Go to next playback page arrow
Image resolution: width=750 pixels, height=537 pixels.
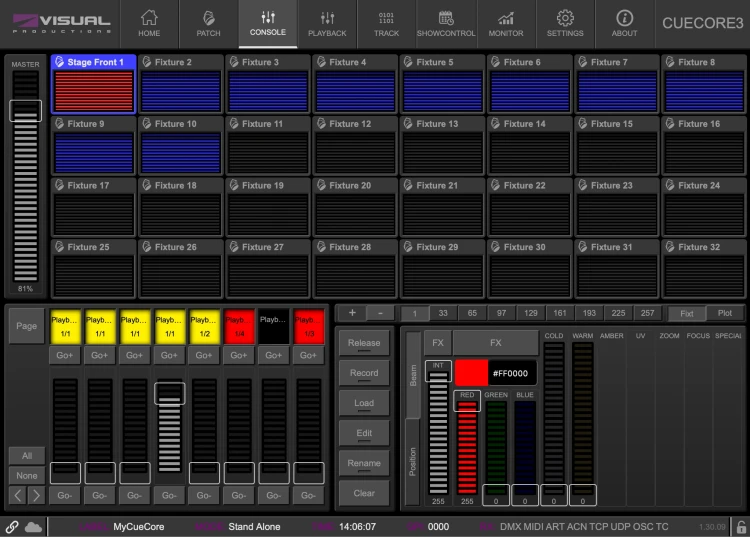[36, 495]
